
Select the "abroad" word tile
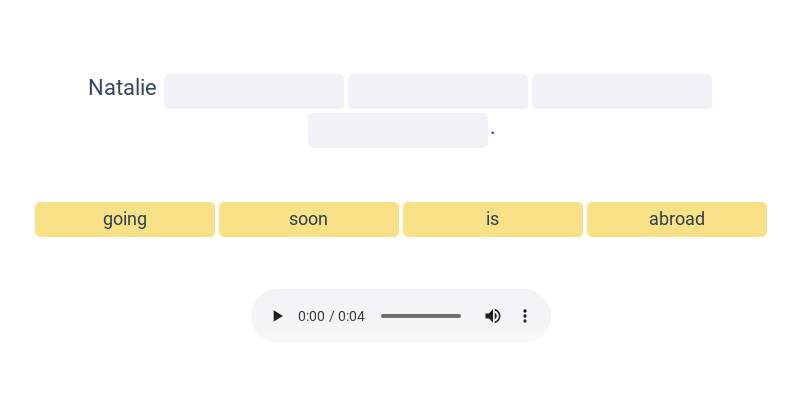pos(677,219)
